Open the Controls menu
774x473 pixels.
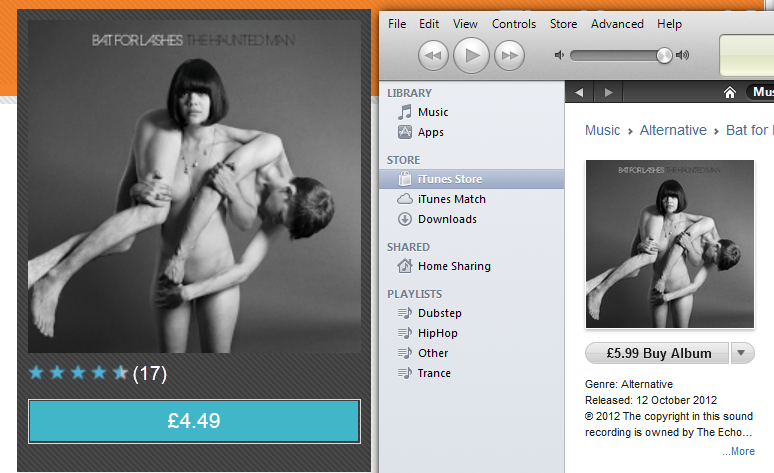(513, 24)
